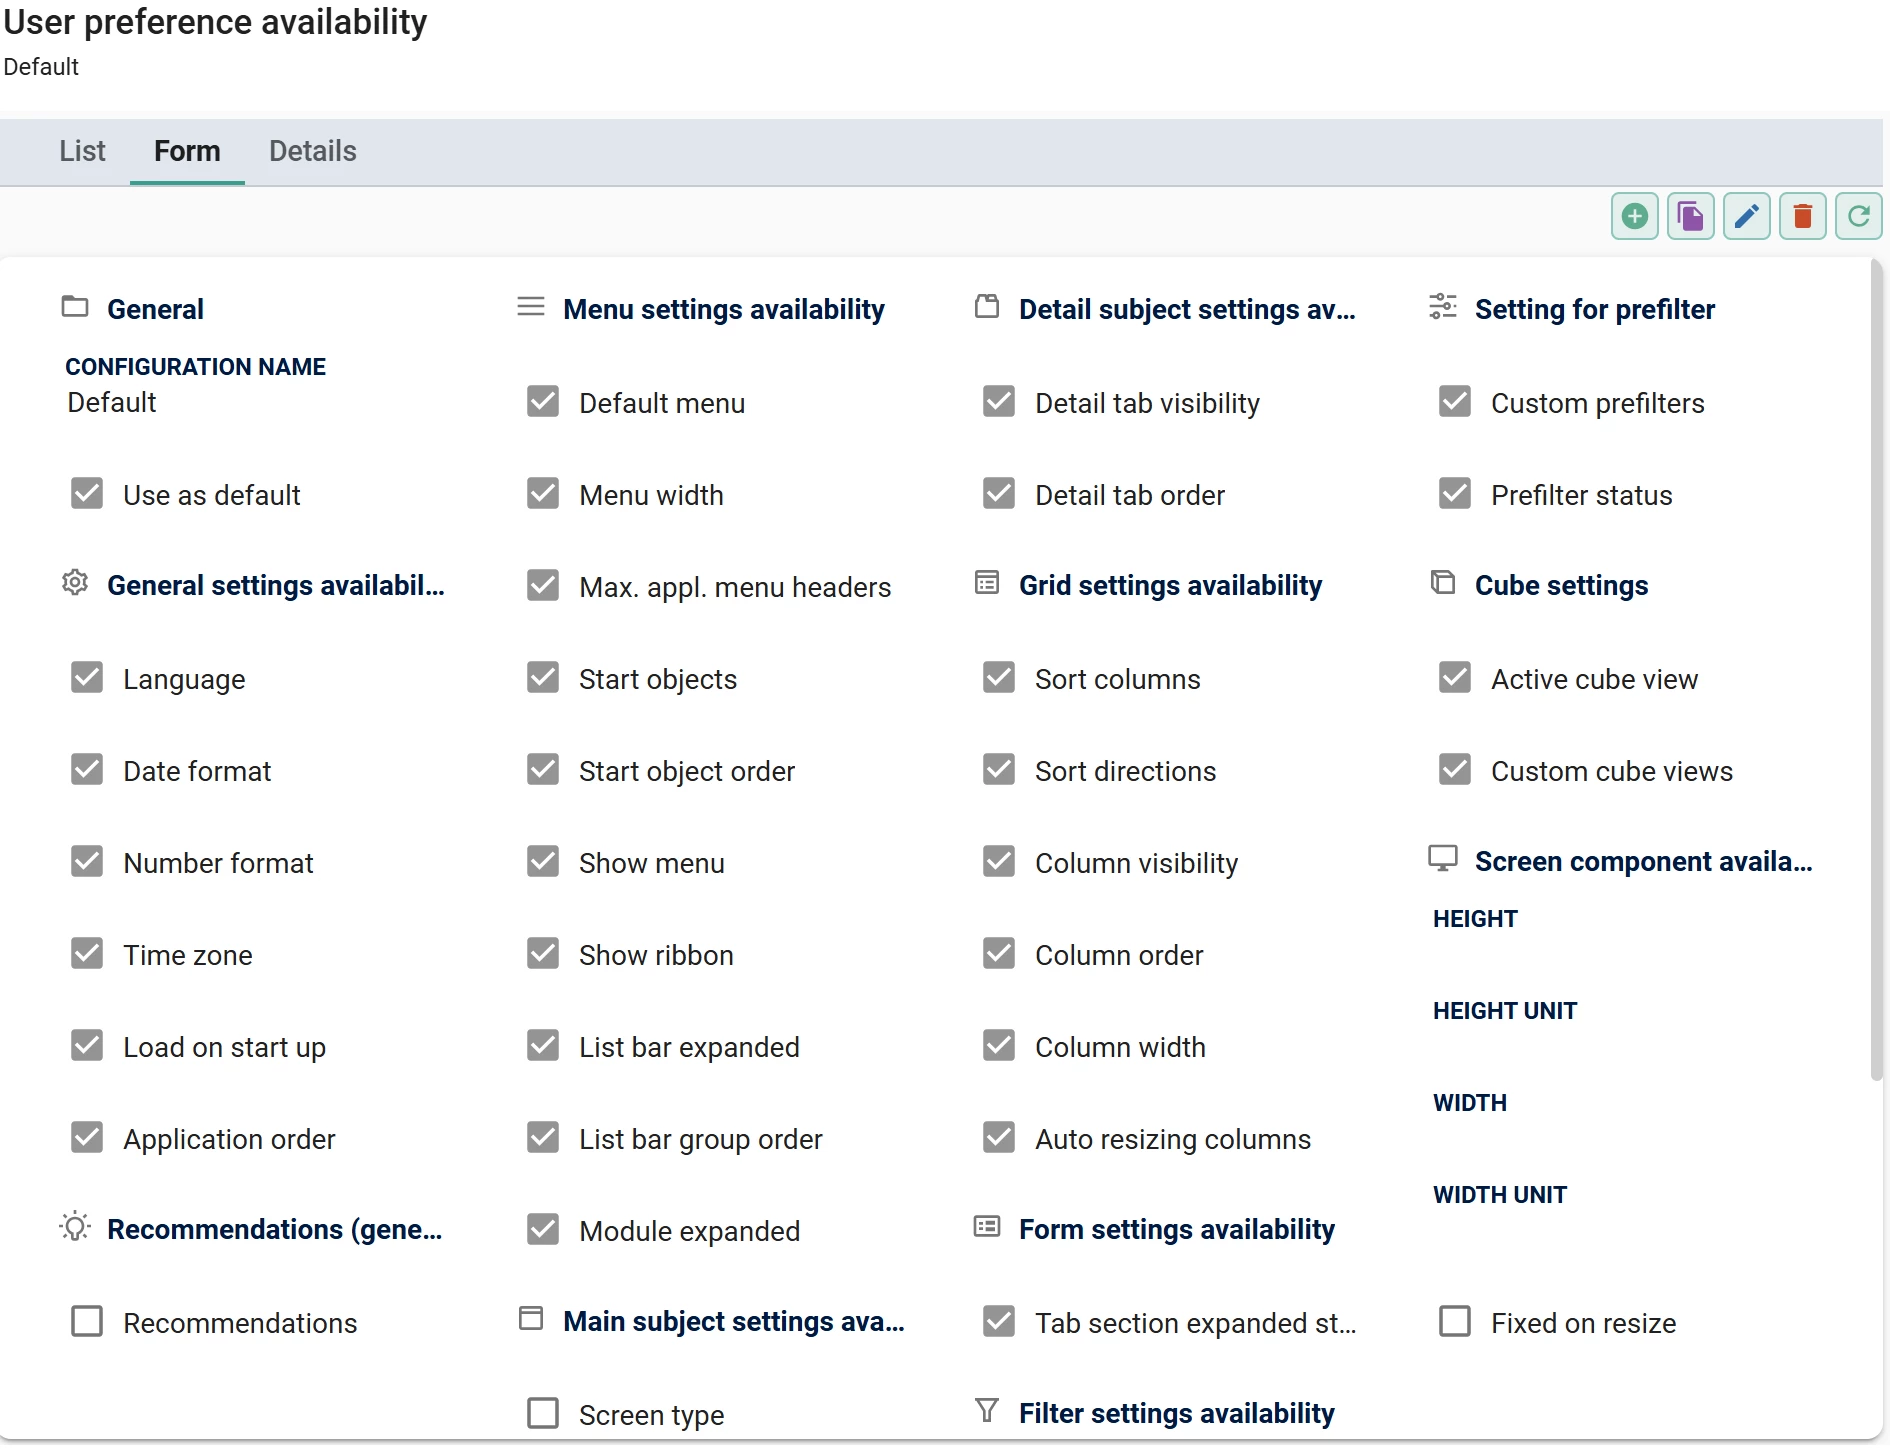This screenshot has width=1890, height=1449.
Task: Click the green add new record icon
Action: pos(1635,216)
